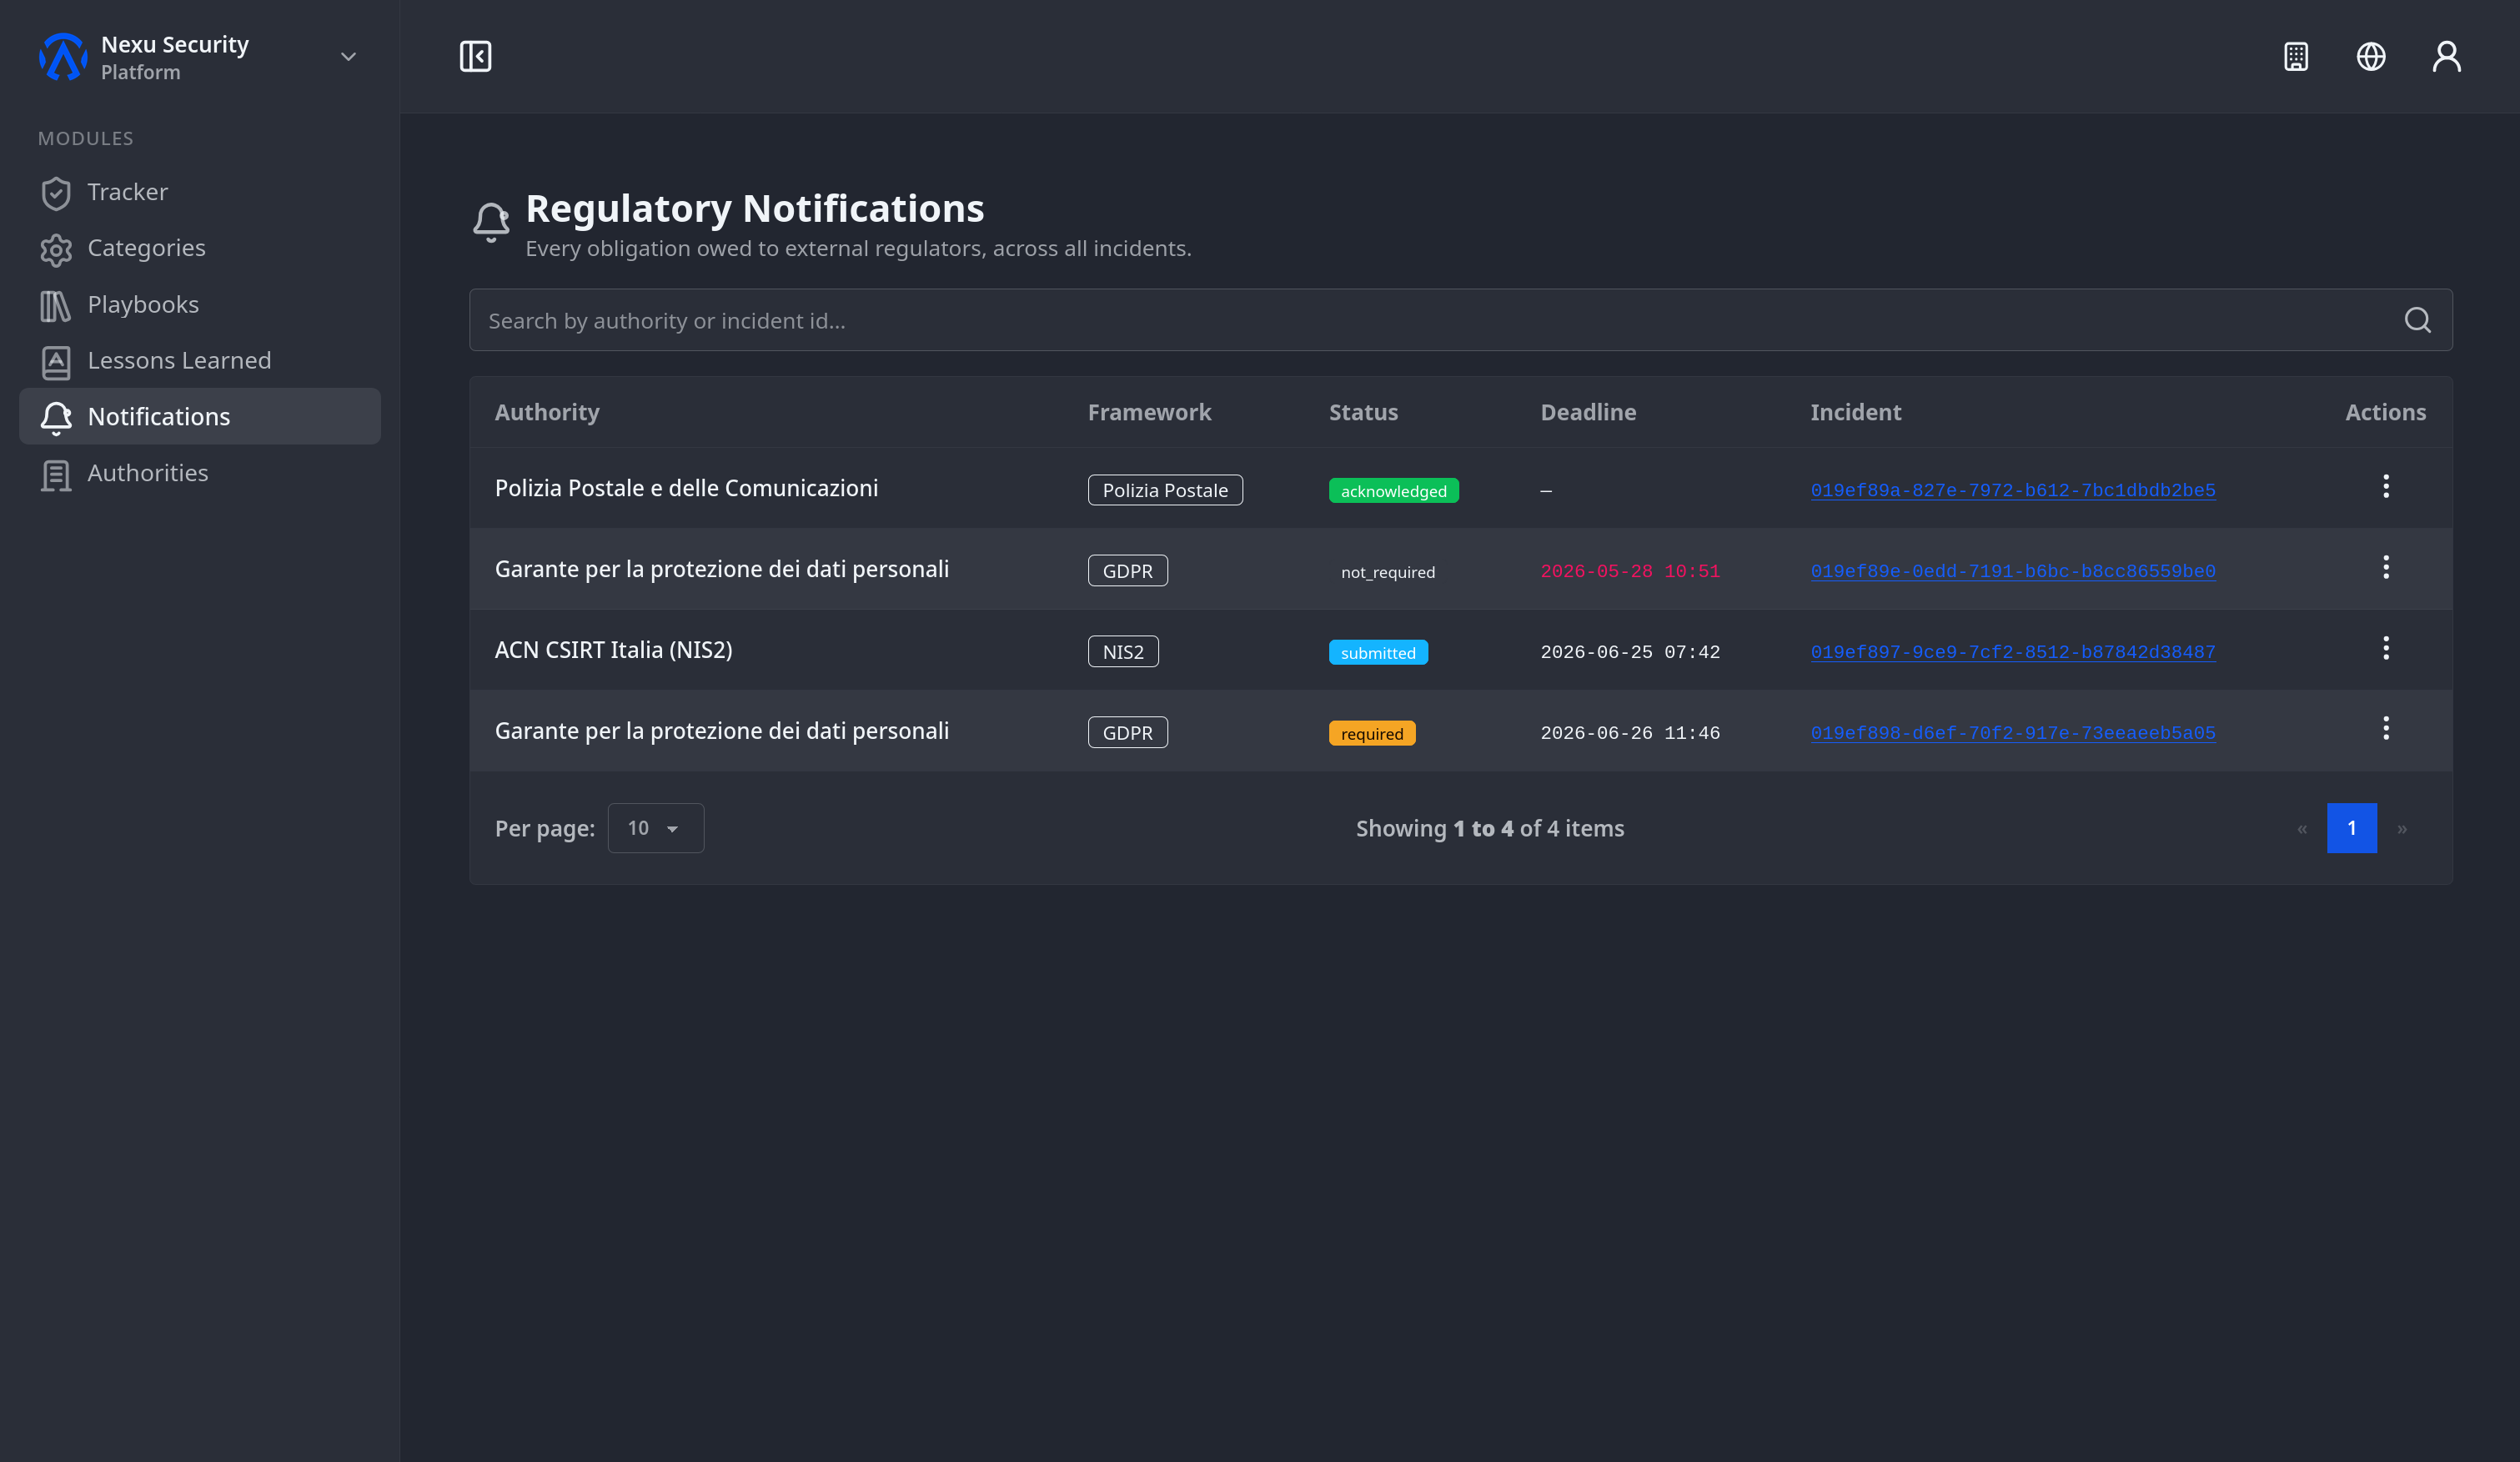Click the Showing 1 to 4 of 4 items text
2520x1462 pixels.
(x=1490, y=829)
